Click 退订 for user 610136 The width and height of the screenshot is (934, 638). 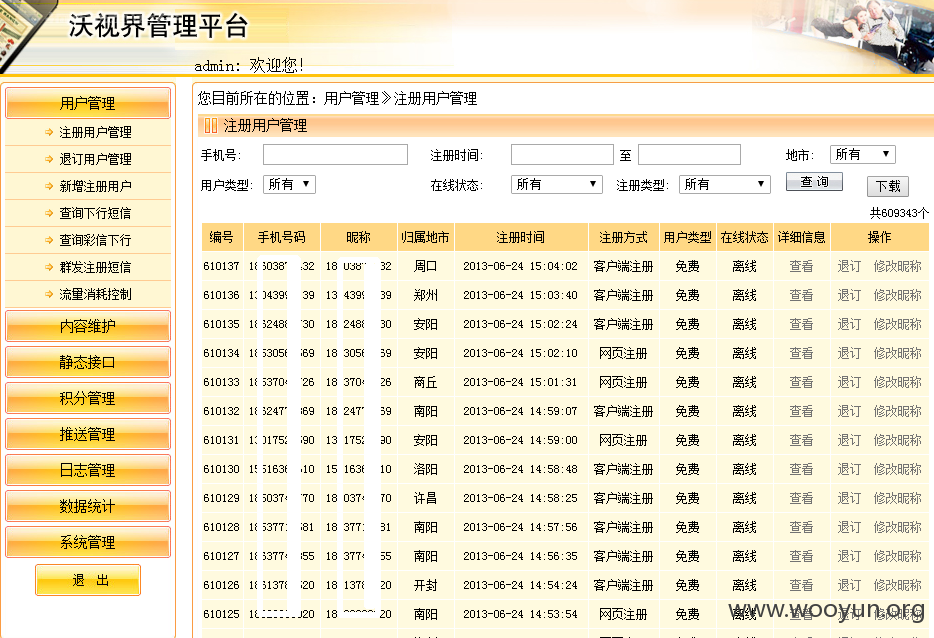tap(849, 295)
